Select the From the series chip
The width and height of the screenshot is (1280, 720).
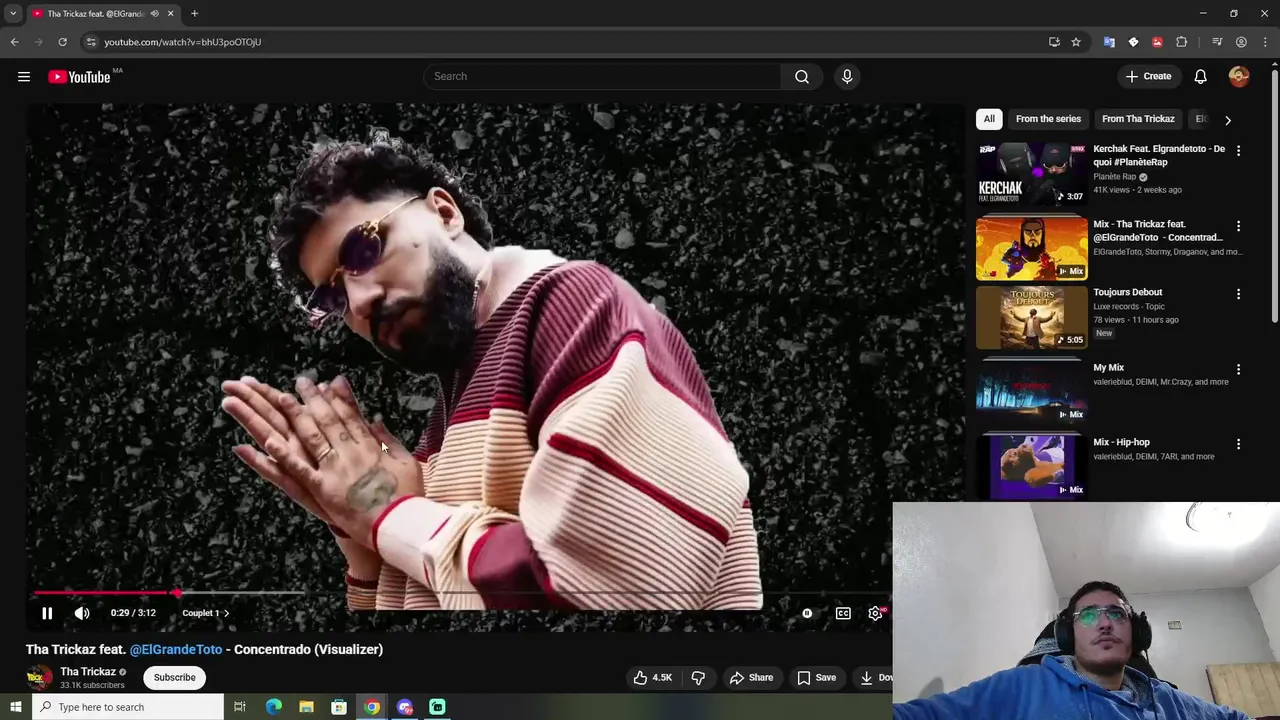coord(1048,118)
